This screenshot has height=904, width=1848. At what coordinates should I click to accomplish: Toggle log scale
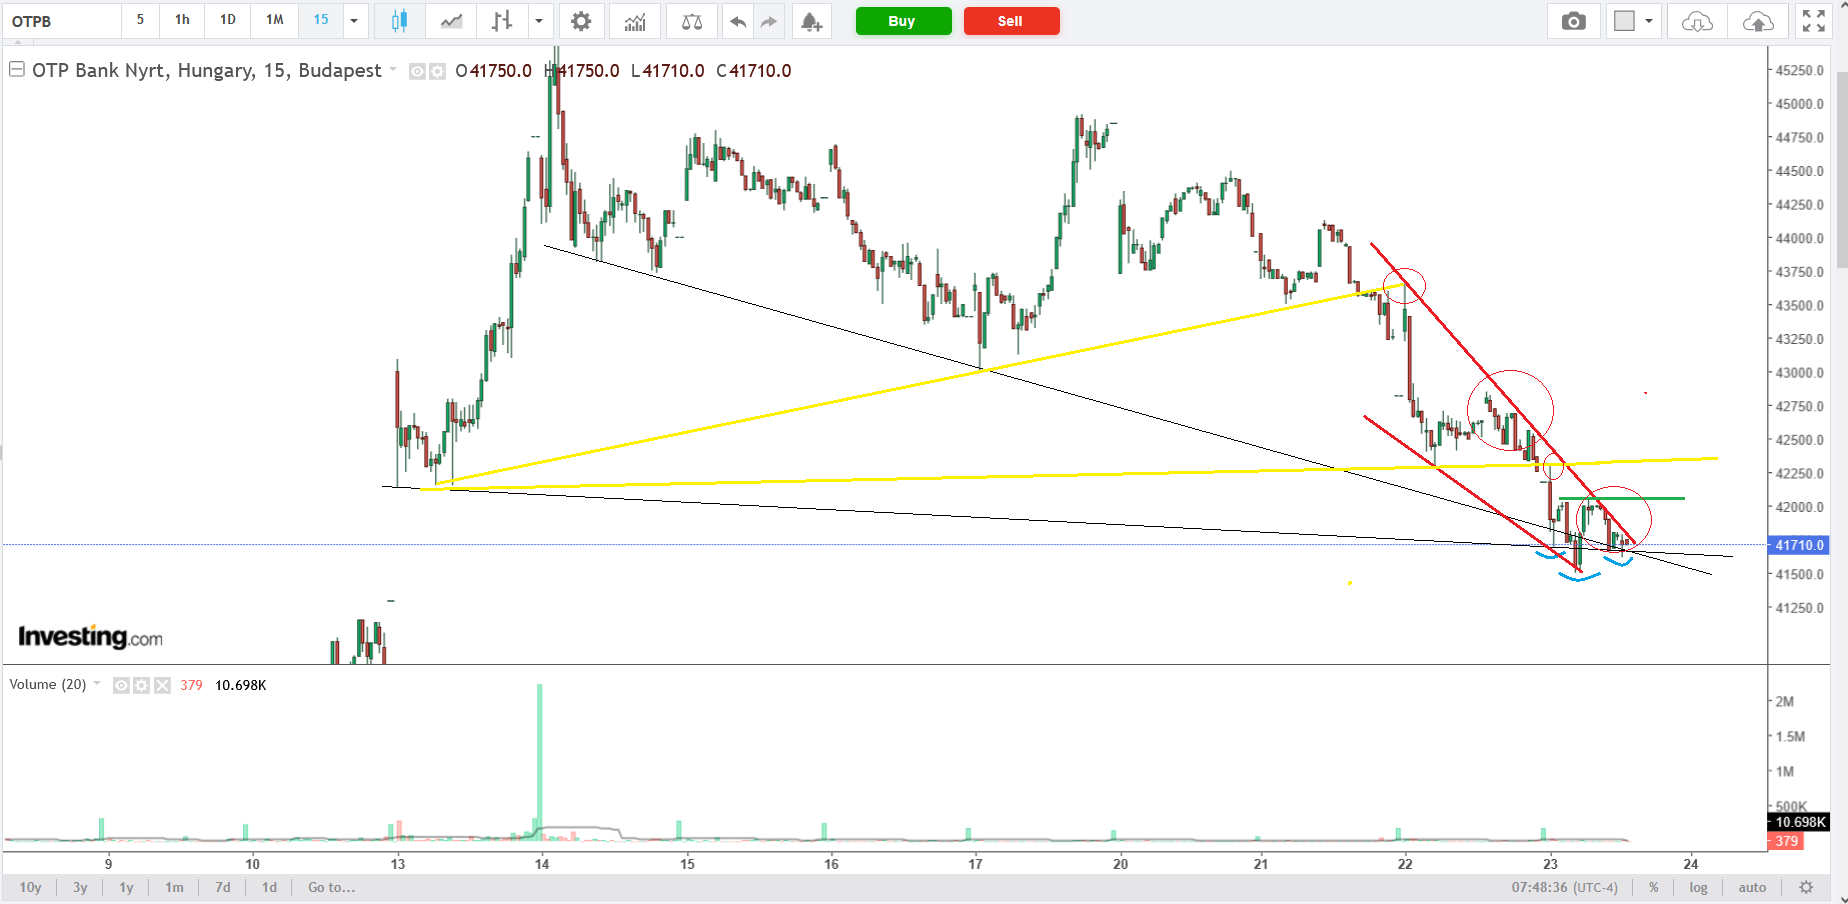point(1698,887)
